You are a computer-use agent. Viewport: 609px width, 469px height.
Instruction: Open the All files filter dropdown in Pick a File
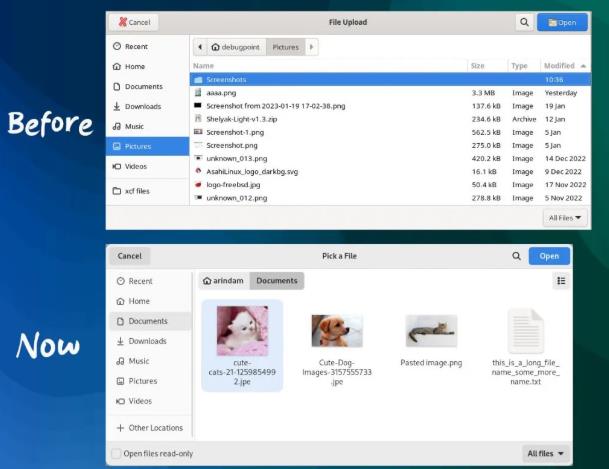[545, 453]
